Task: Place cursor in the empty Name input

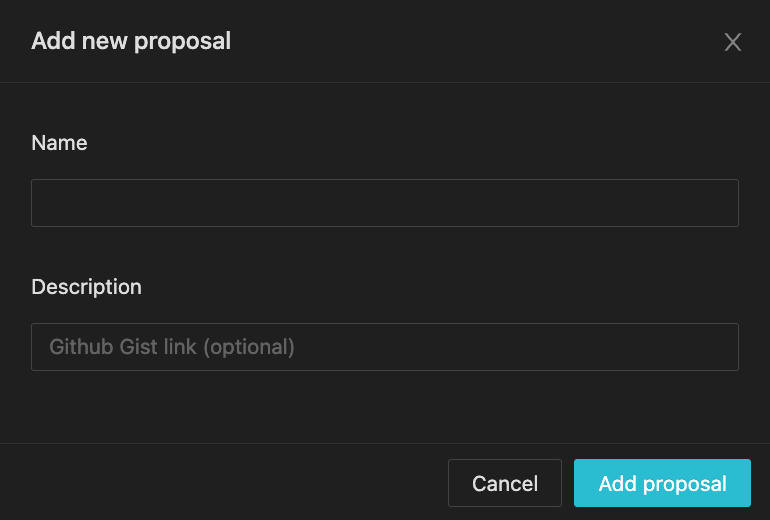Action: point(385,203)
